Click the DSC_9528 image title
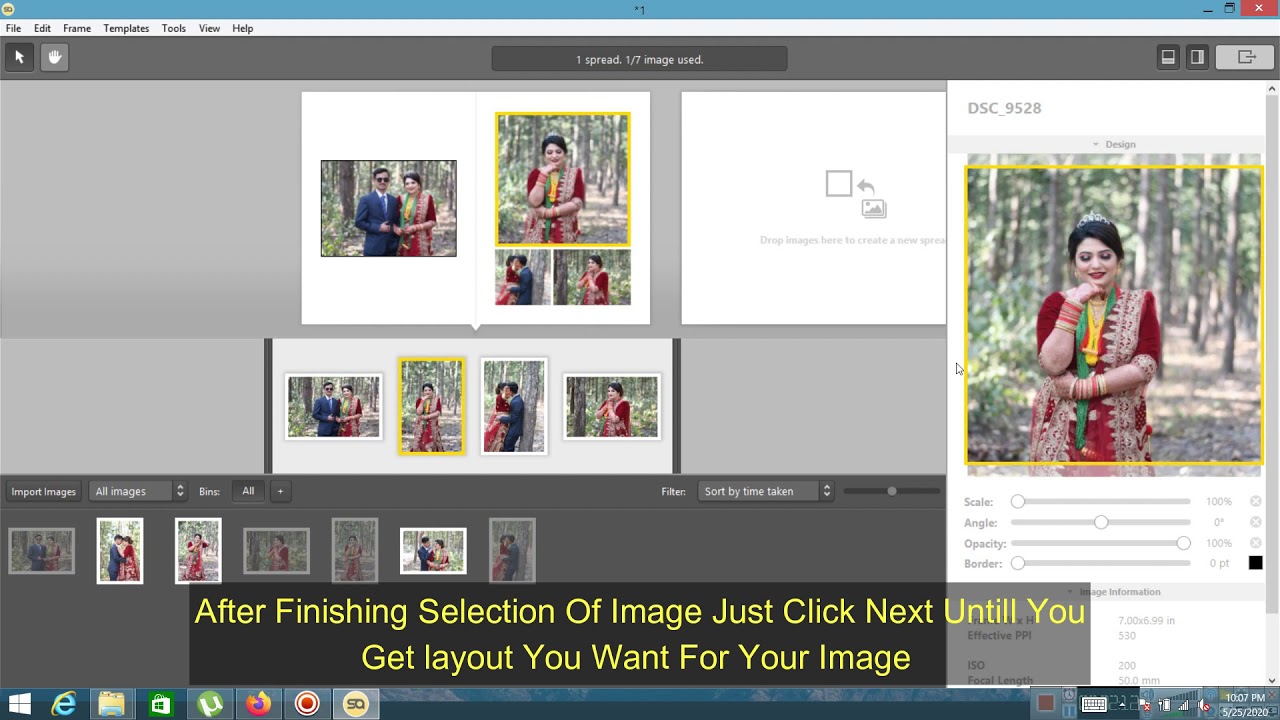 click(x=1004, y=108)
